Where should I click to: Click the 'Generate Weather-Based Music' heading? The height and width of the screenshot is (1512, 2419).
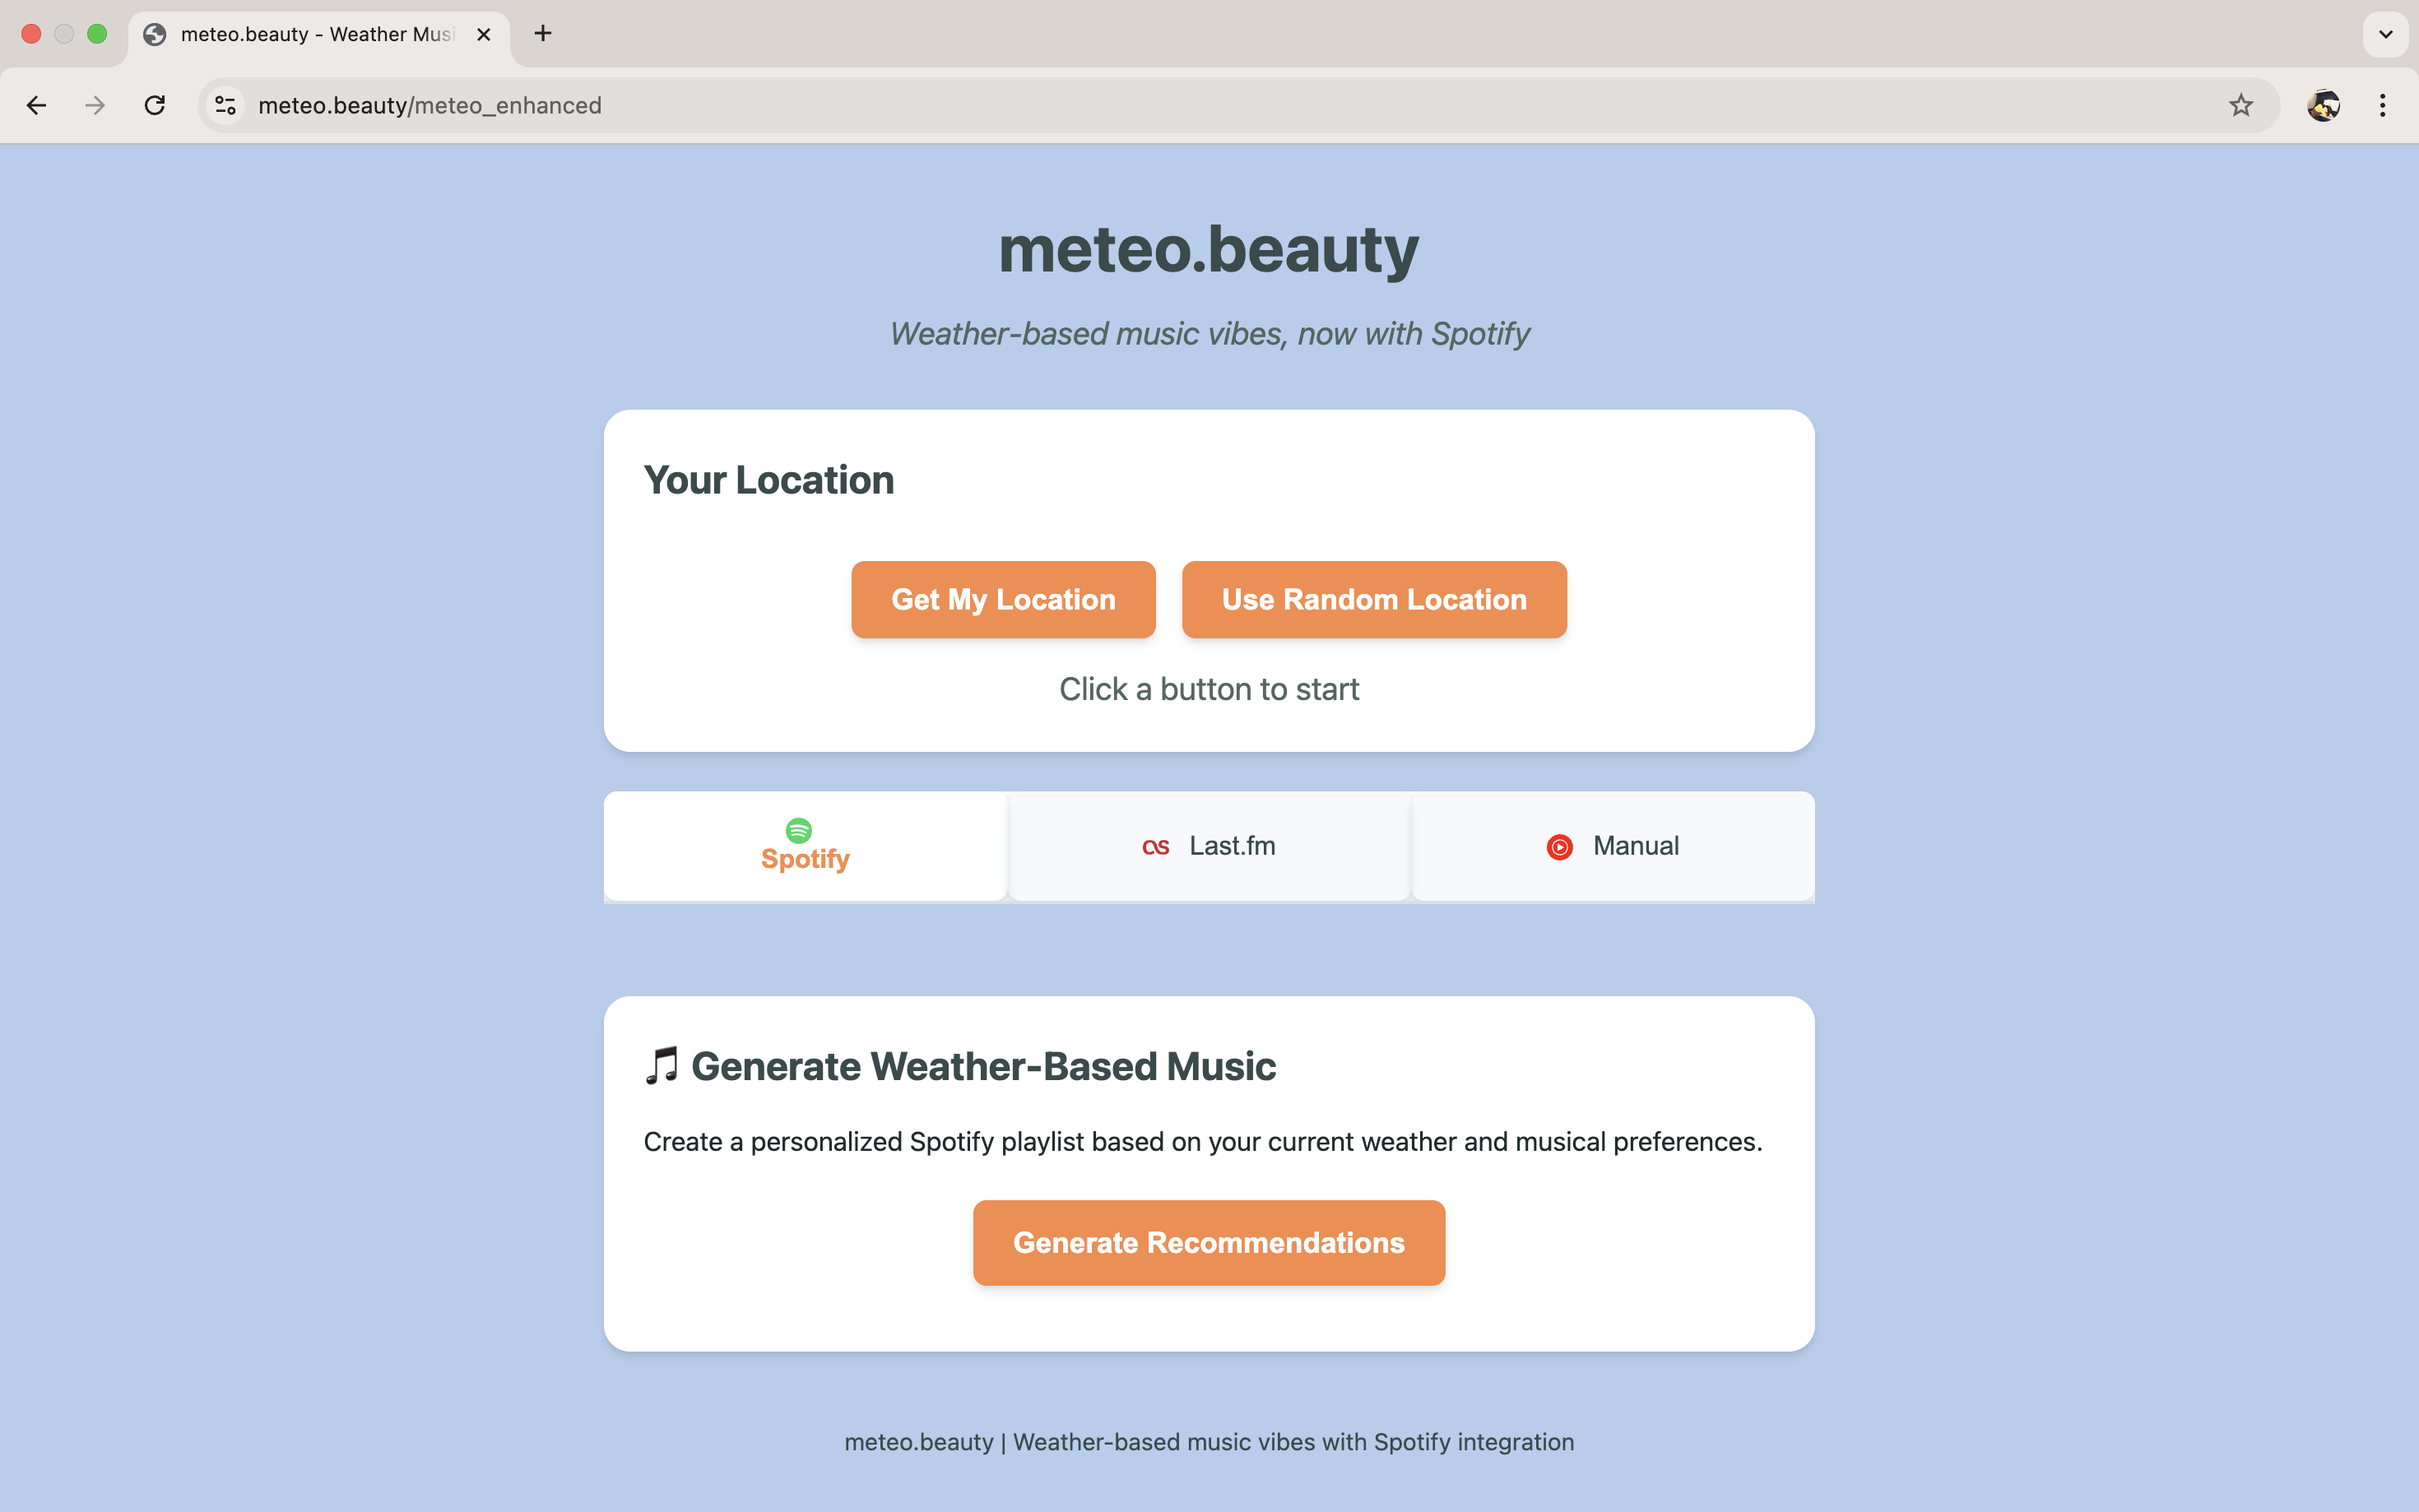[x=983, y=1066]
